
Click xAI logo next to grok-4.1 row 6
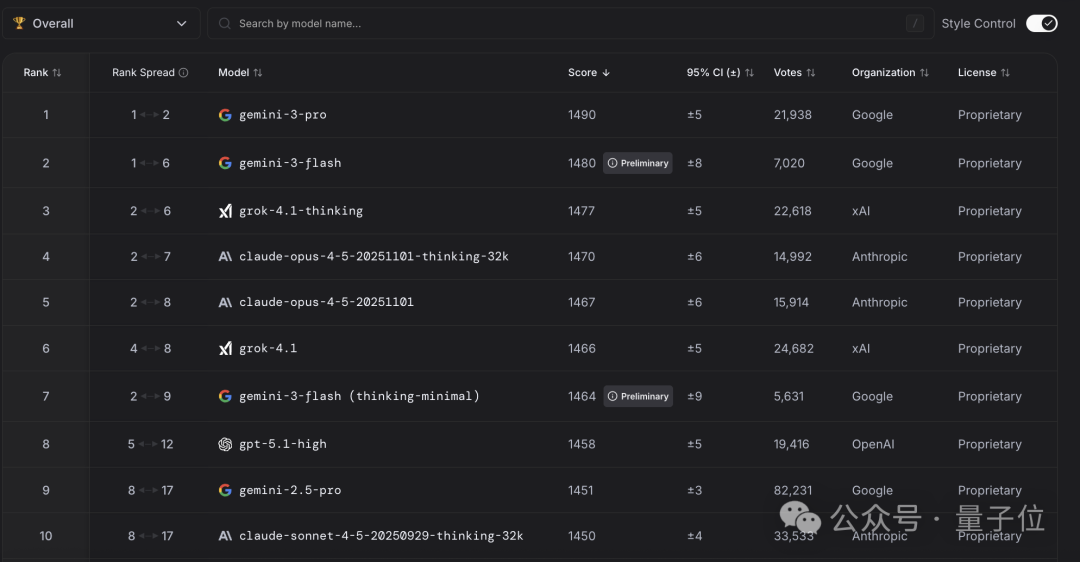point(225,348)
